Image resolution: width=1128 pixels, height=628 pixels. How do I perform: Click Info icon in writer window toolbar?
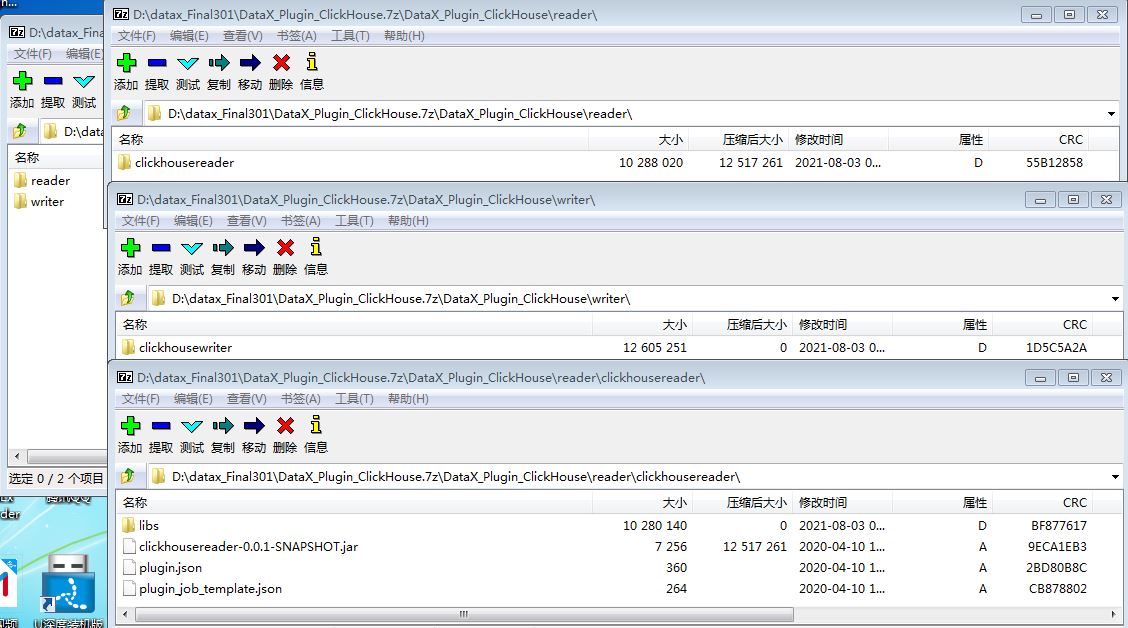click(316, 247)
